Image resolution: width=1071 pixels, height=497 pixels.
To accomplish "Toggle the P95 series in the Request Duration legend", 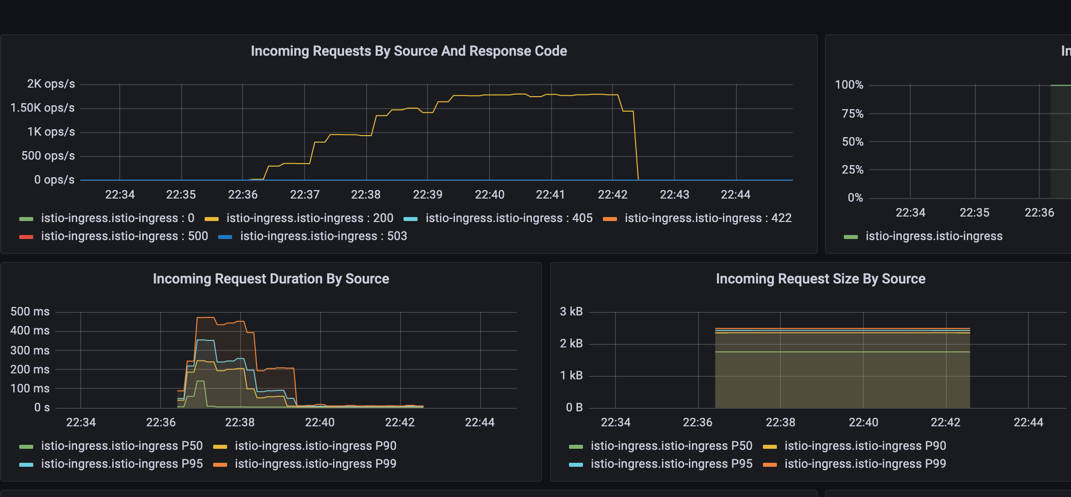I will 122,464.
